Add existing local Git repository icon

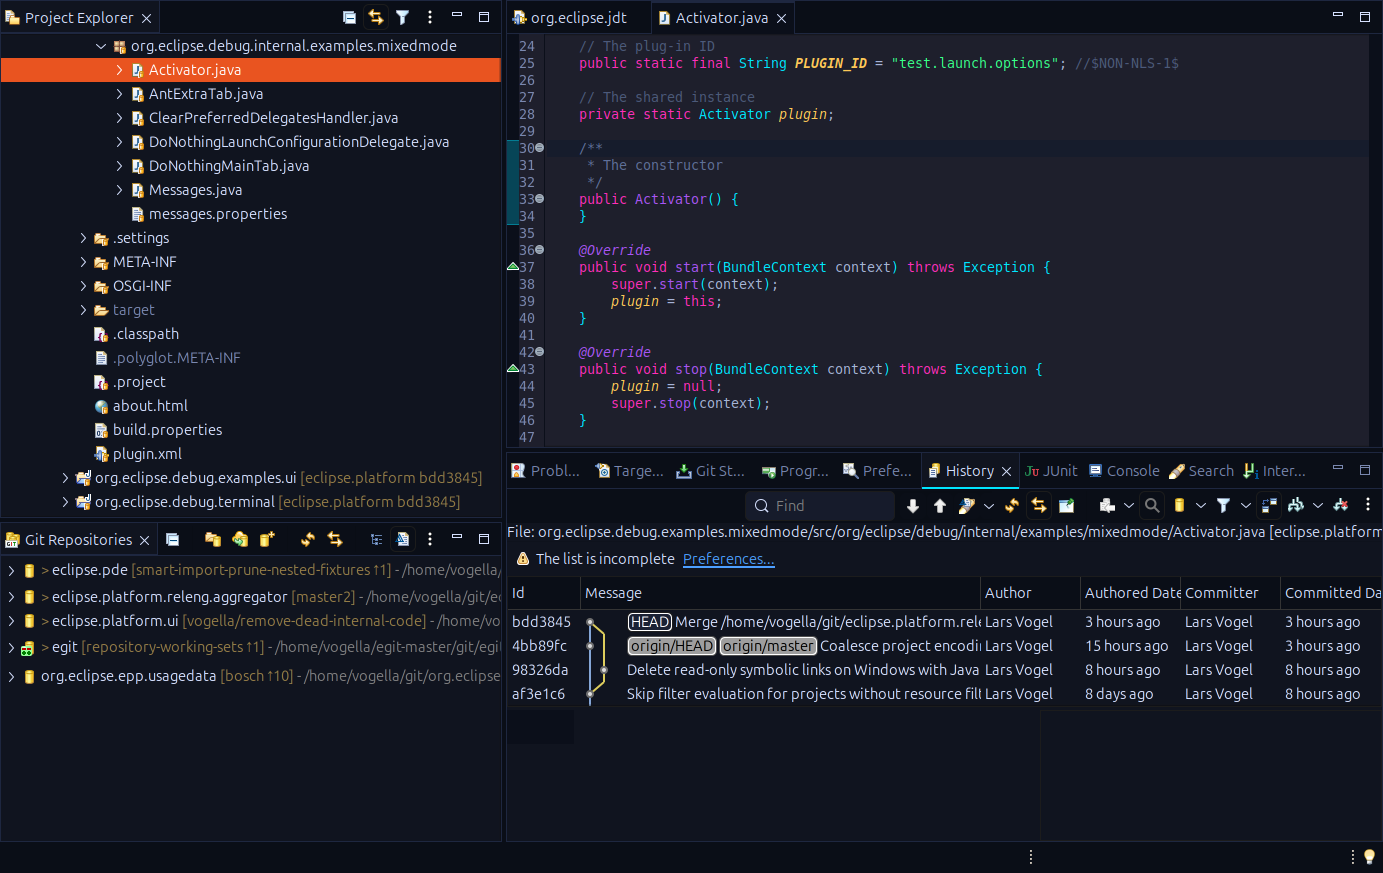coord(213,539)
